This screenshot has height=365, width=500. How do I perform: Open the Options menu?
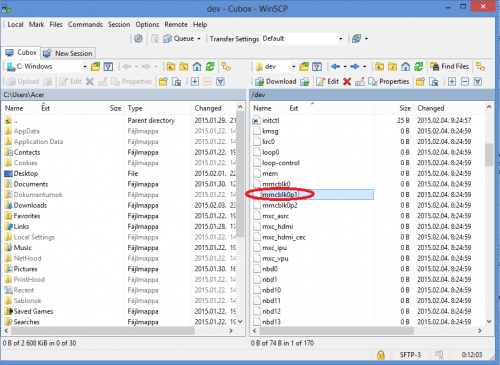(x=147, y=25)
